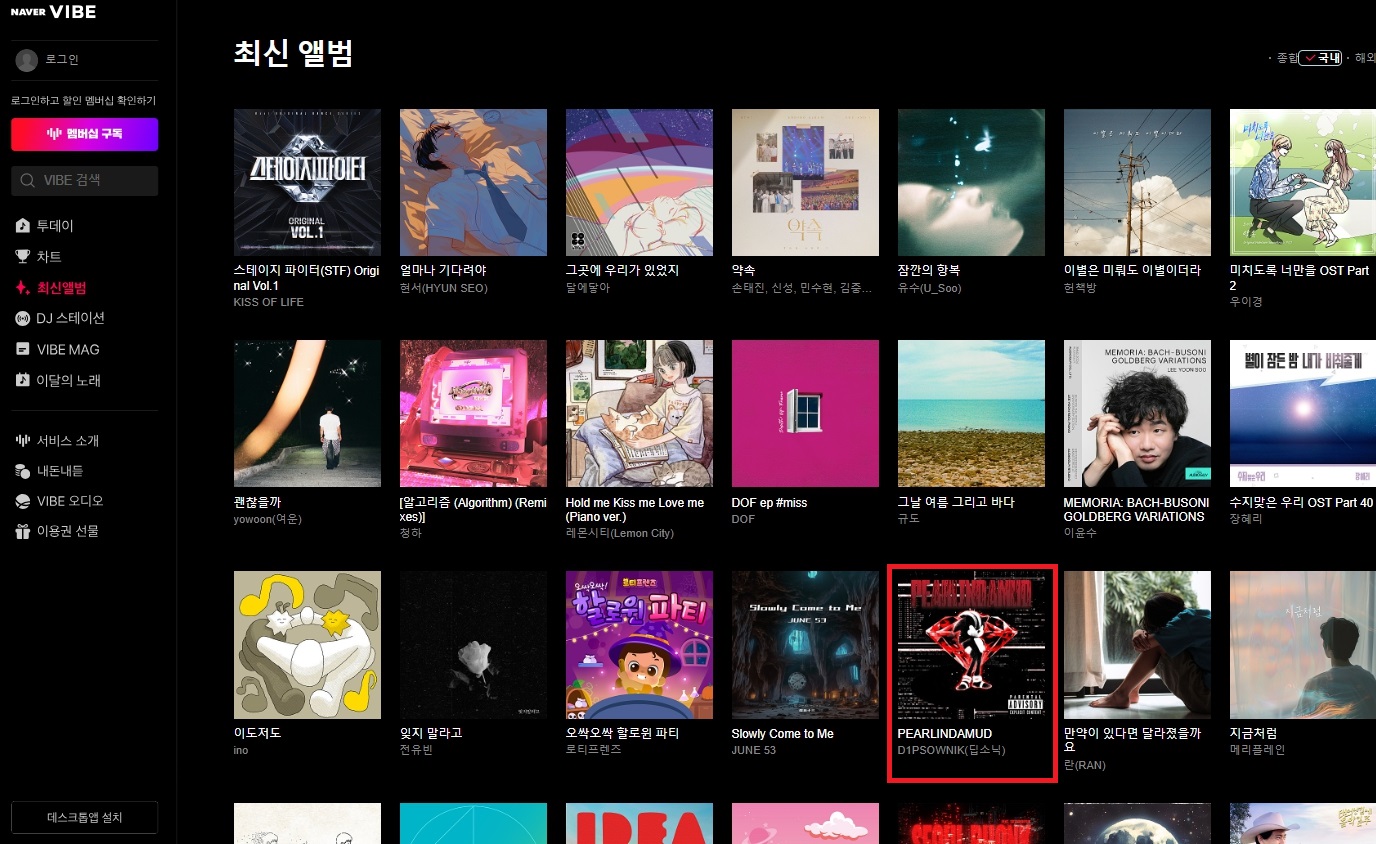The image size is (1376, 844).
Task: Click artist name JUNE 53
Action: tap(754, 750)
